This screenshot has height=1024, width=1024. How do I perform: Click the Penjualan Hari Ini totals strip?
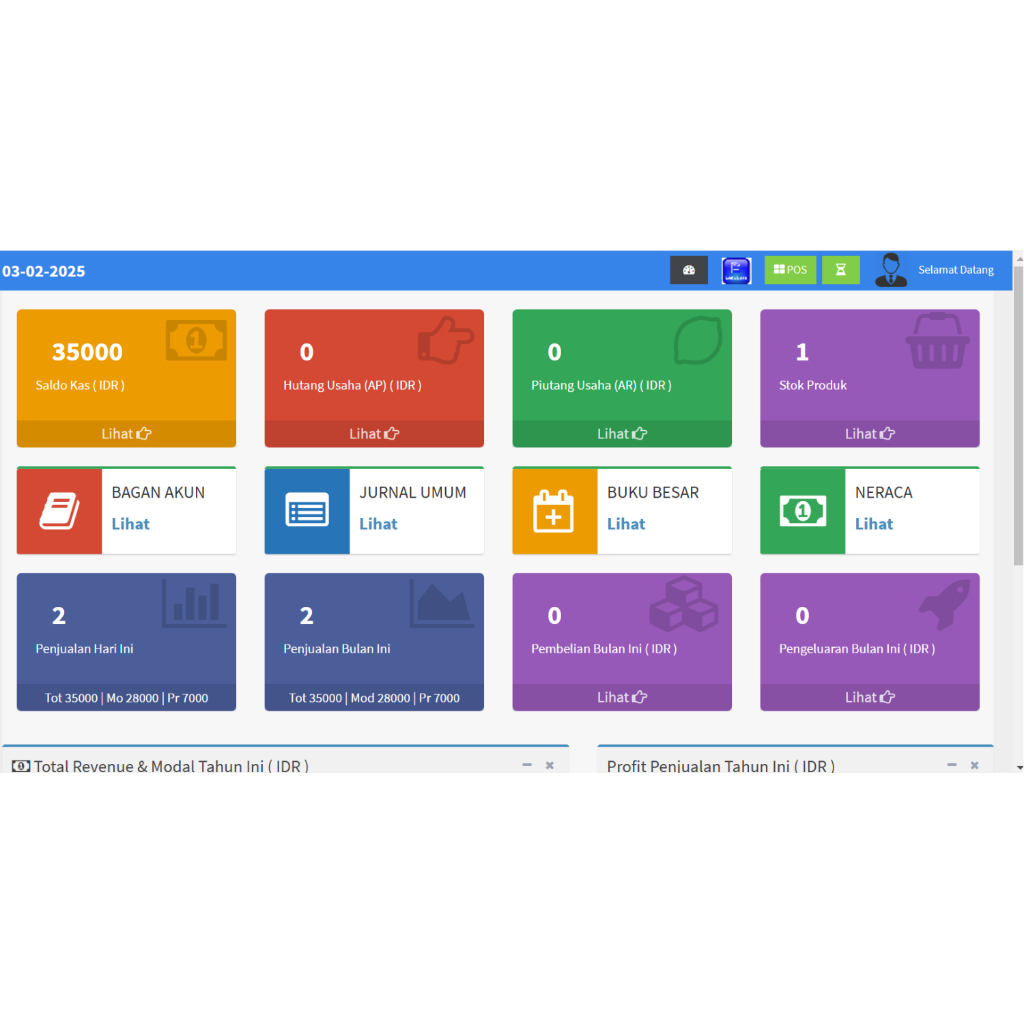pyautogui.click(x=126, y=697)
